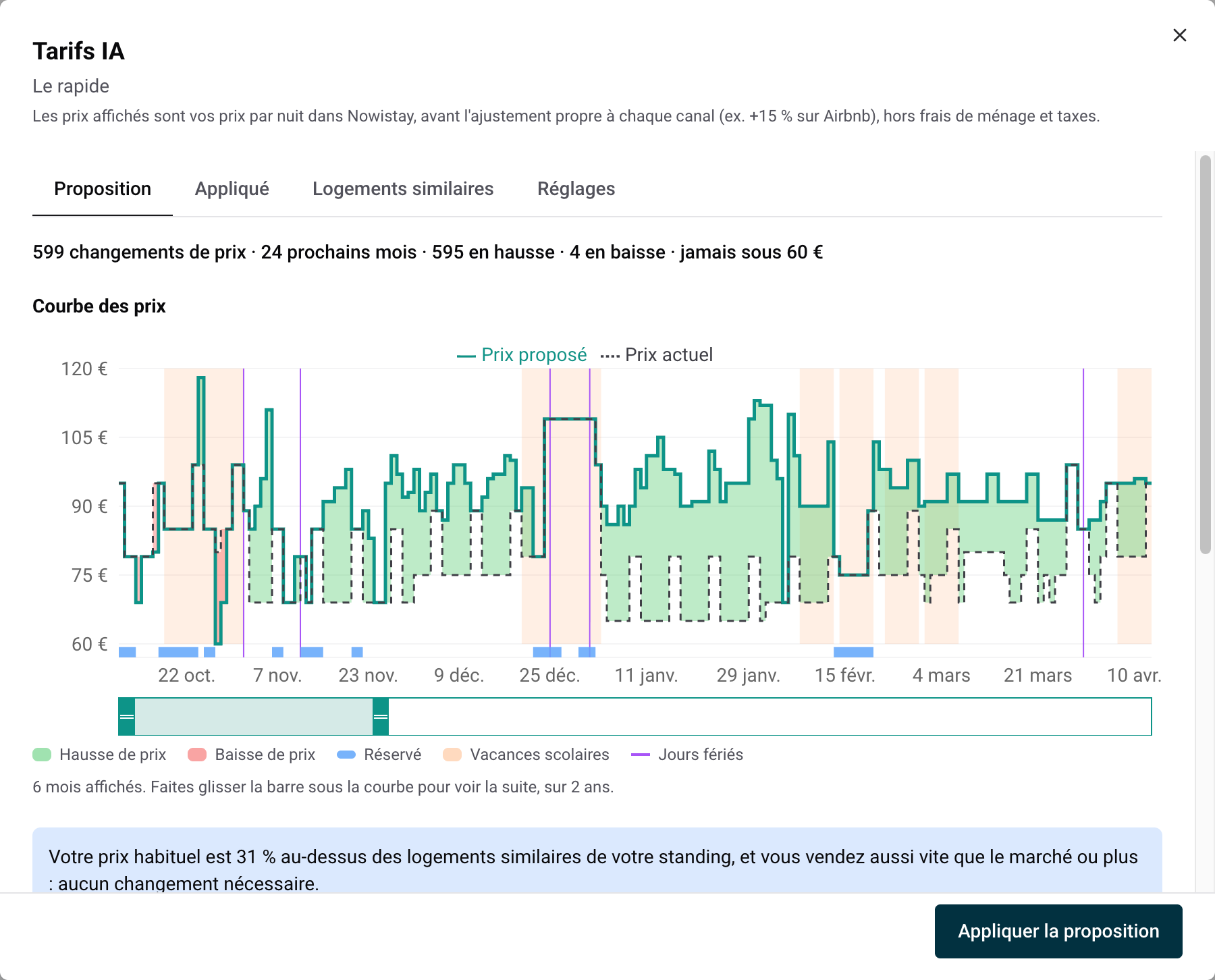Click the 21 mars date label

[1037, 676]
